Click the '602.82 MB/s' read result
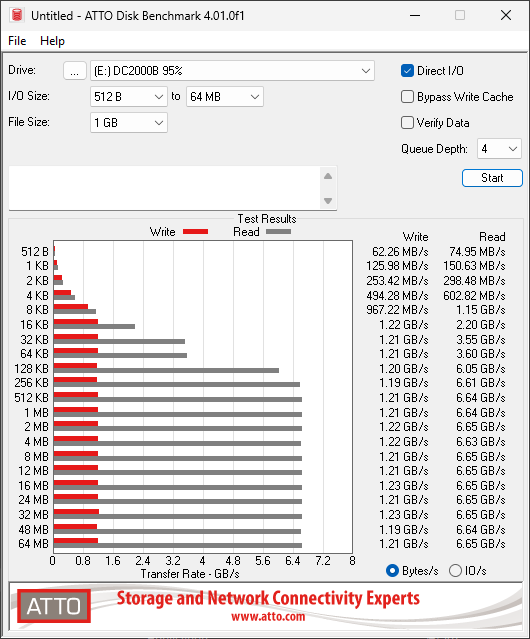Image resolution: width=530 pixels, height=639 pixels. point(474,295)
